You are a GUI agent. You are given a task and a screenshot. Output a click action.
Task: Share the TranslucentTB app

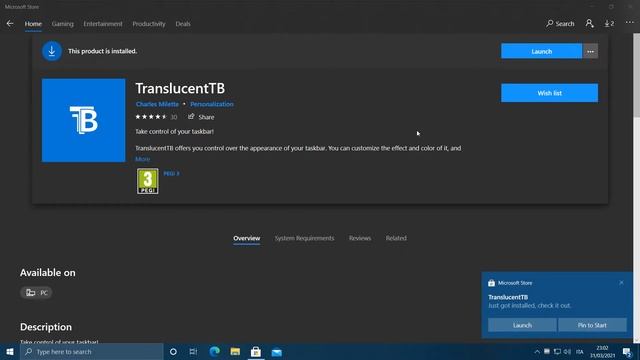tap(201, 117)
